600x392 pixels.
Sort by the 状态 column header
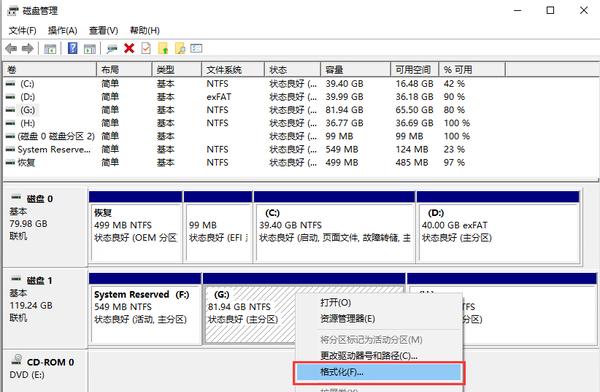point(292,70)
